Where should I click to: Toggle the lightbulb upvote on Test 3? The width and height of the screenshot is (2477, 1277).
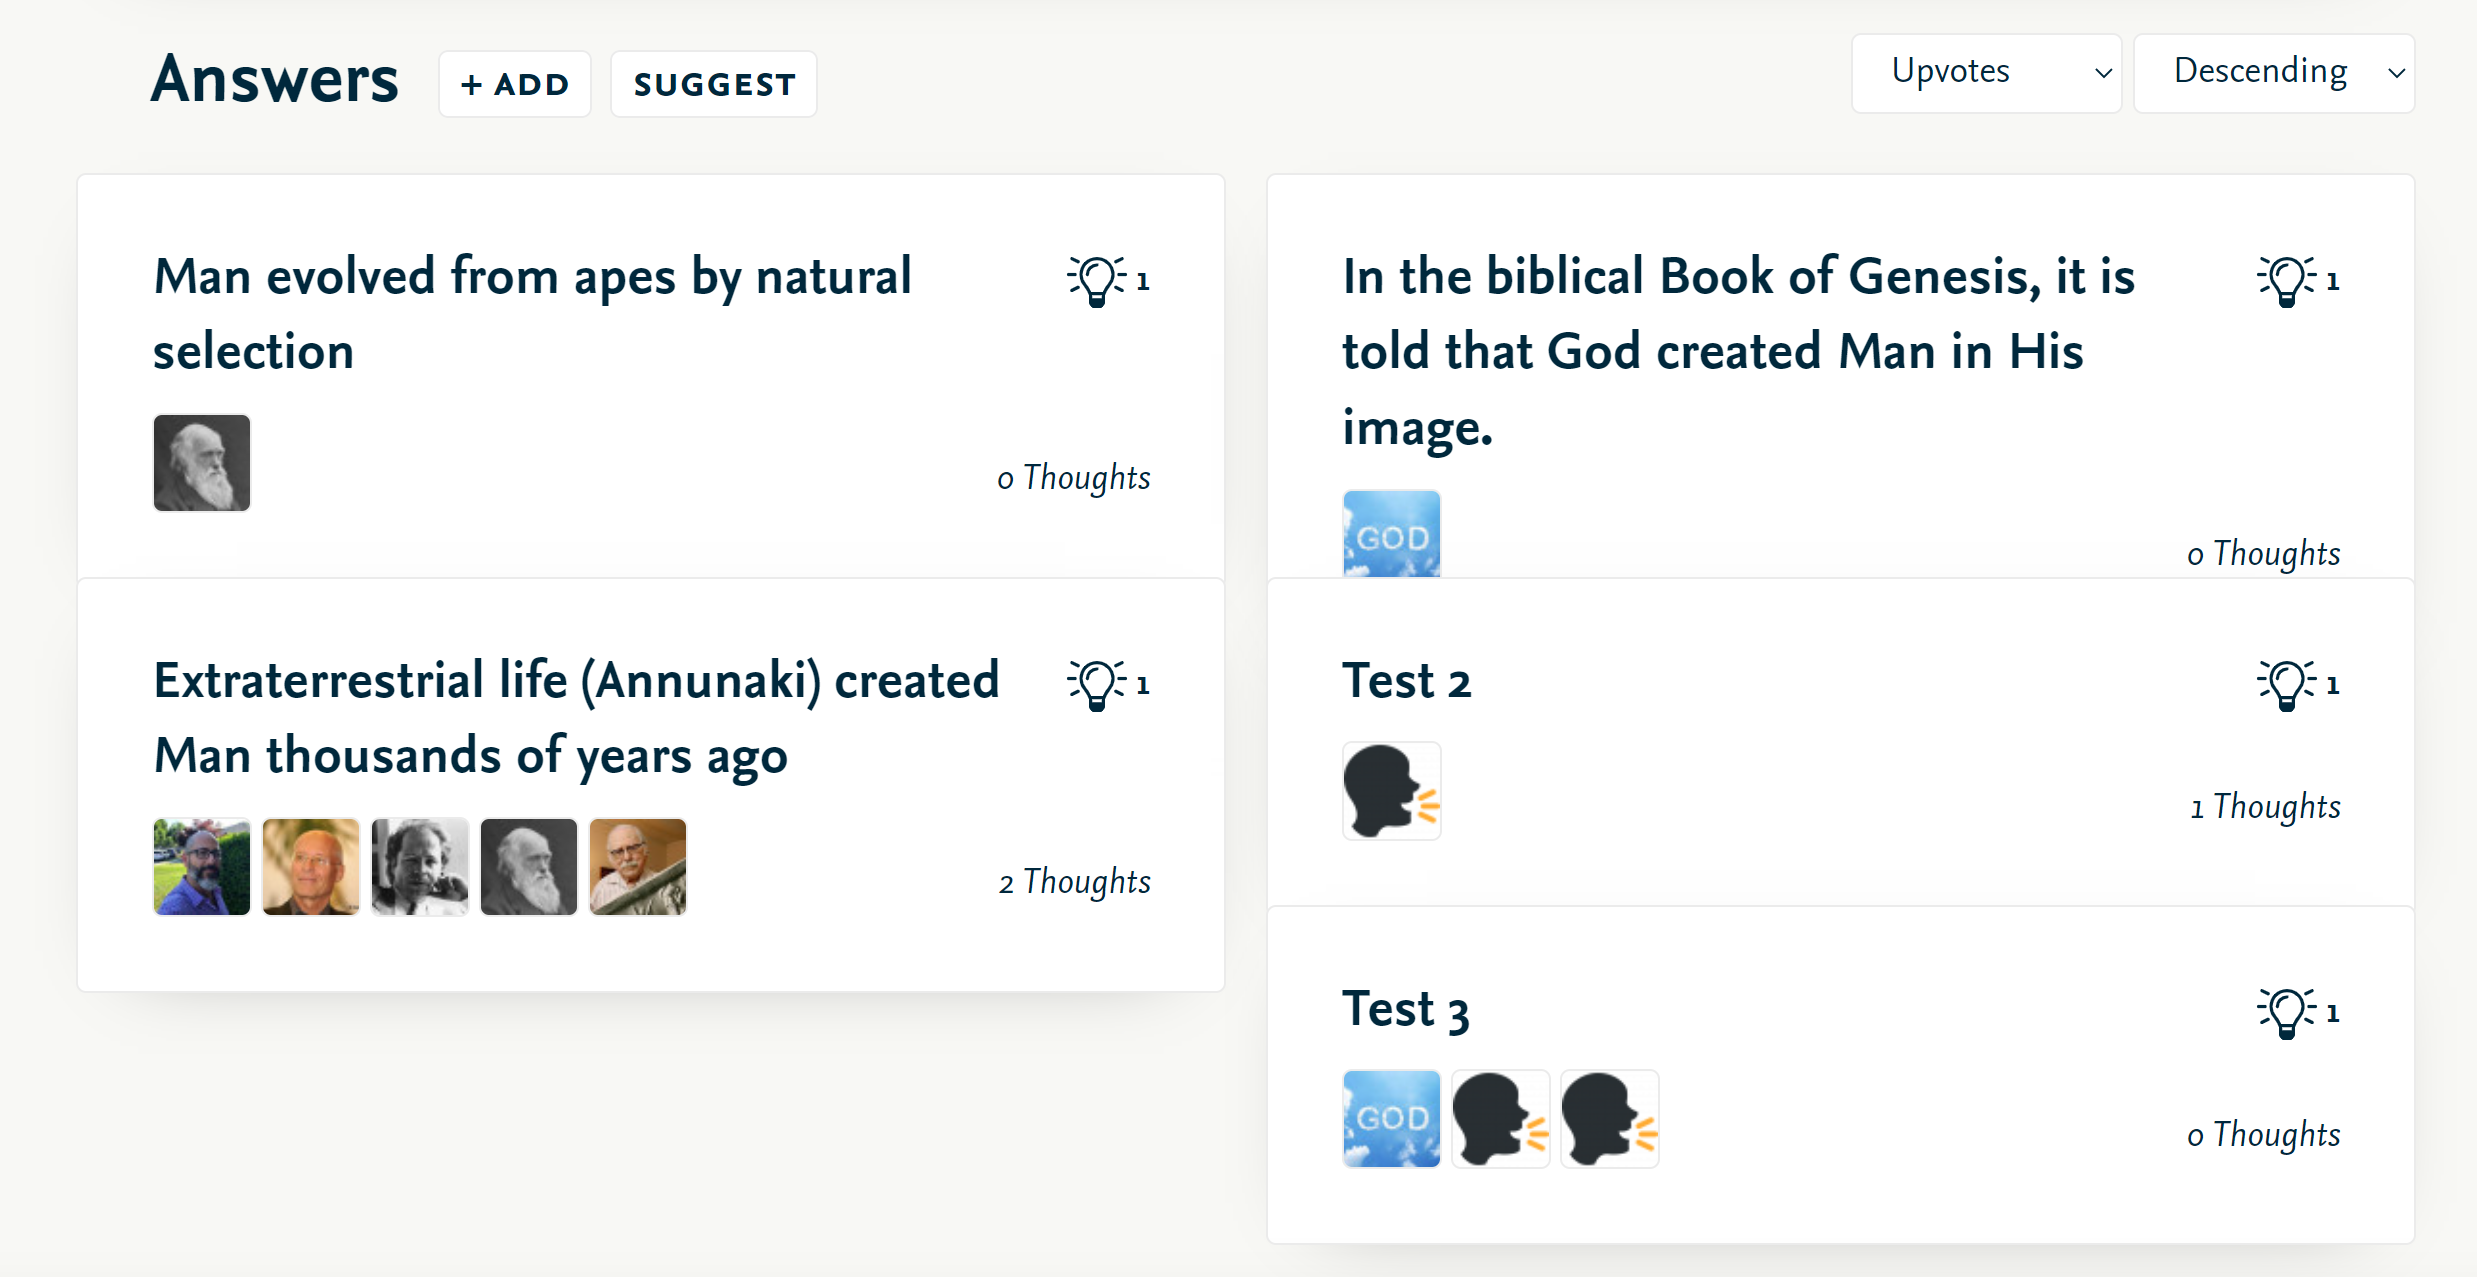(x=2286, y=1013)
